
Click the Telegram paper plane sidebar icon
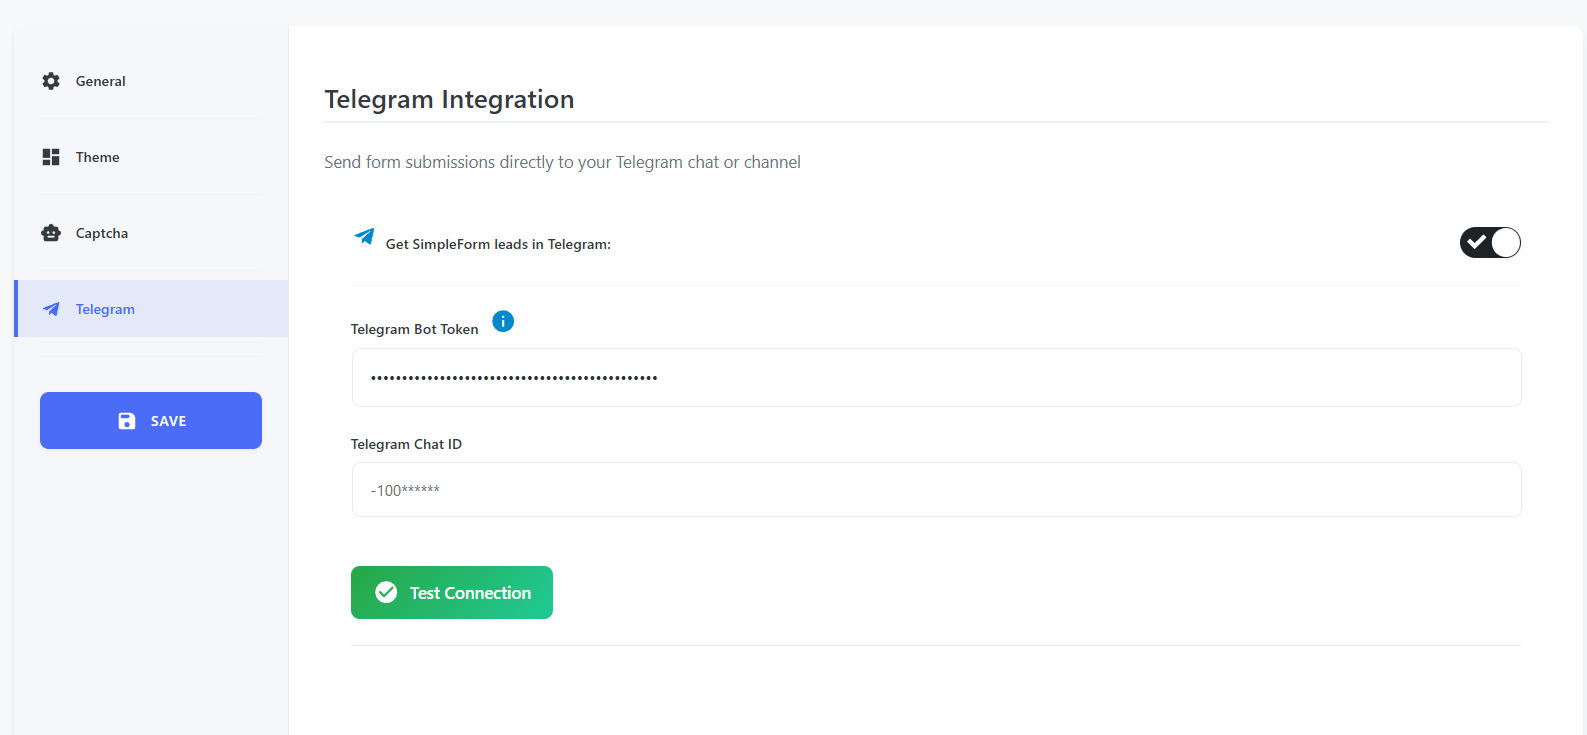click(51, 309)
